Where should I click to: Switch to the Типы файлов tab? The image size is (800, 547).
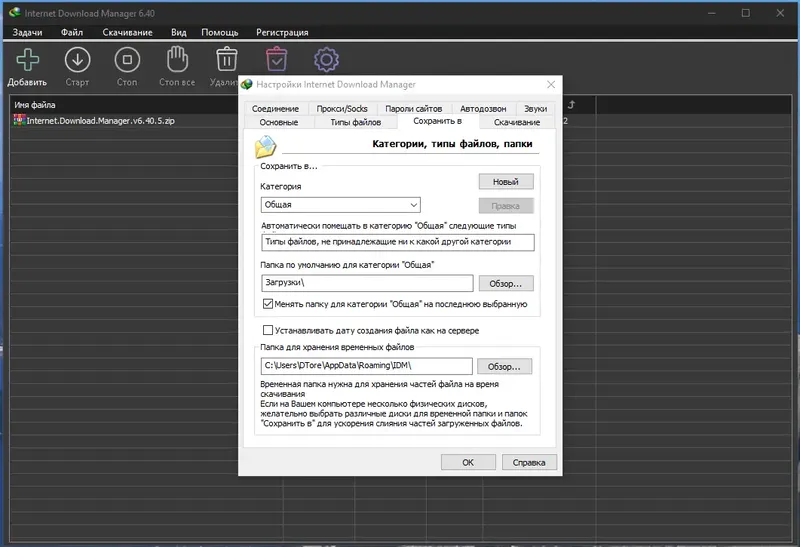(356, 122)
